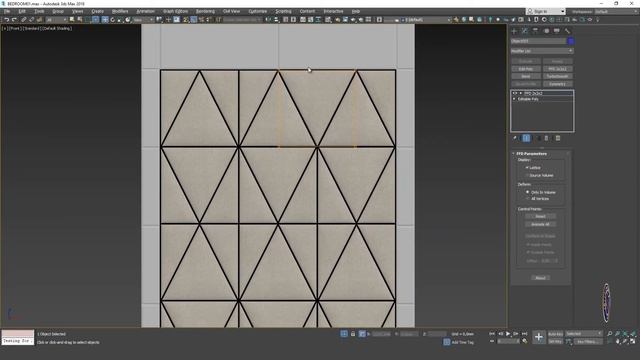Toggle the Auto Key button
The width and height of the screenshot is (640, 360).
point(555,334)
